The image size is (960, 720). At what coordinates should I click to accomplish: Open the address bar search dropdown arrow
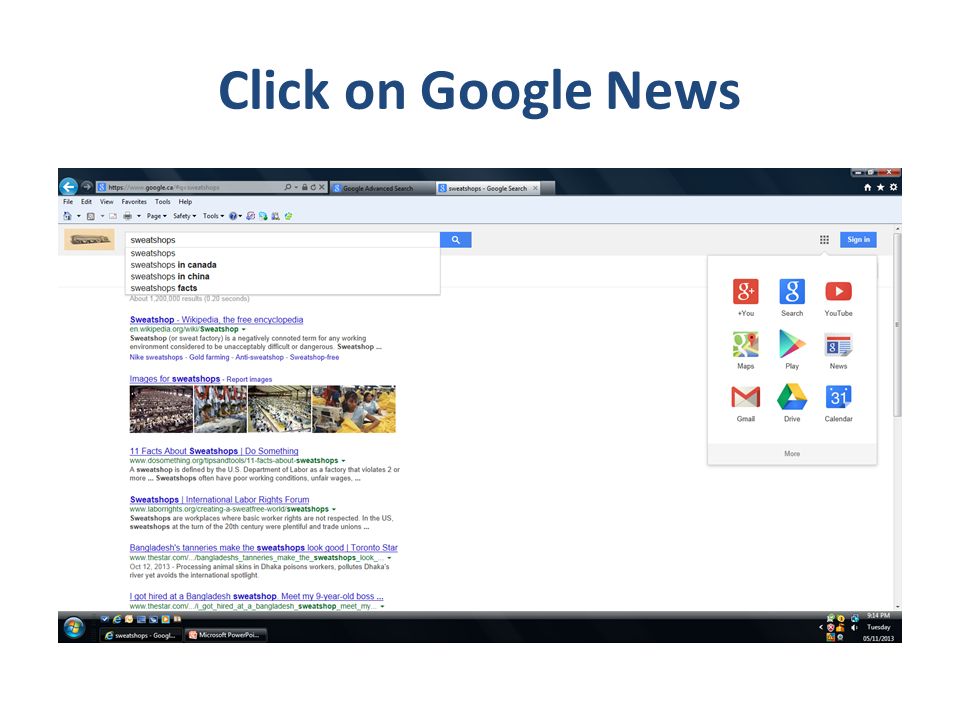coord(296,187)
